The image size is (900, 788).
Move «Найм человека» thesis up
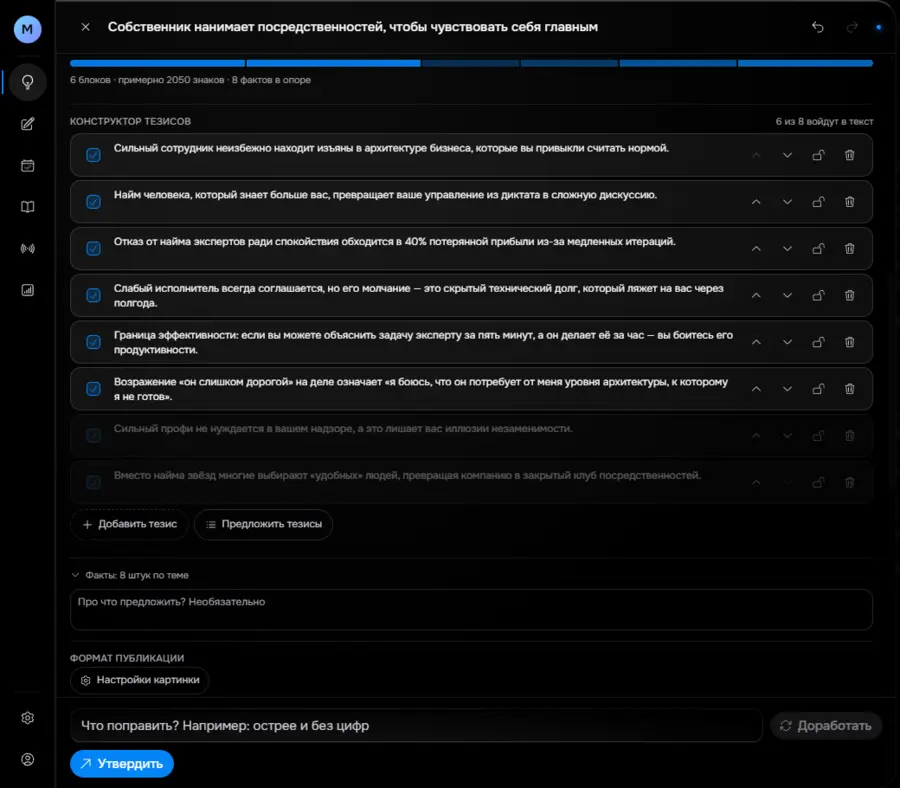coord(757,202)
